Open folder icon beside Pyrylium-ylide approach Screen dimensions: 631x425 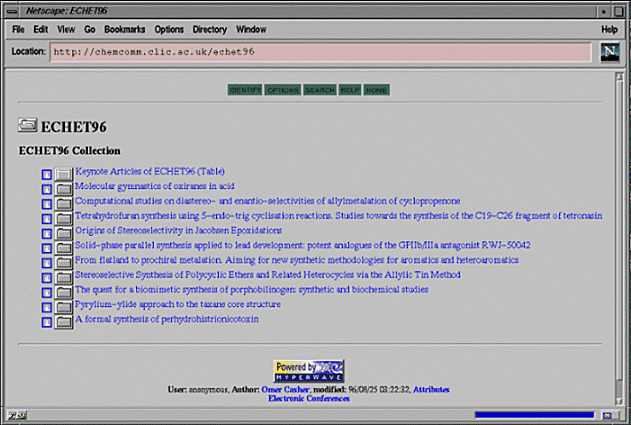click(x=64, y=307)
